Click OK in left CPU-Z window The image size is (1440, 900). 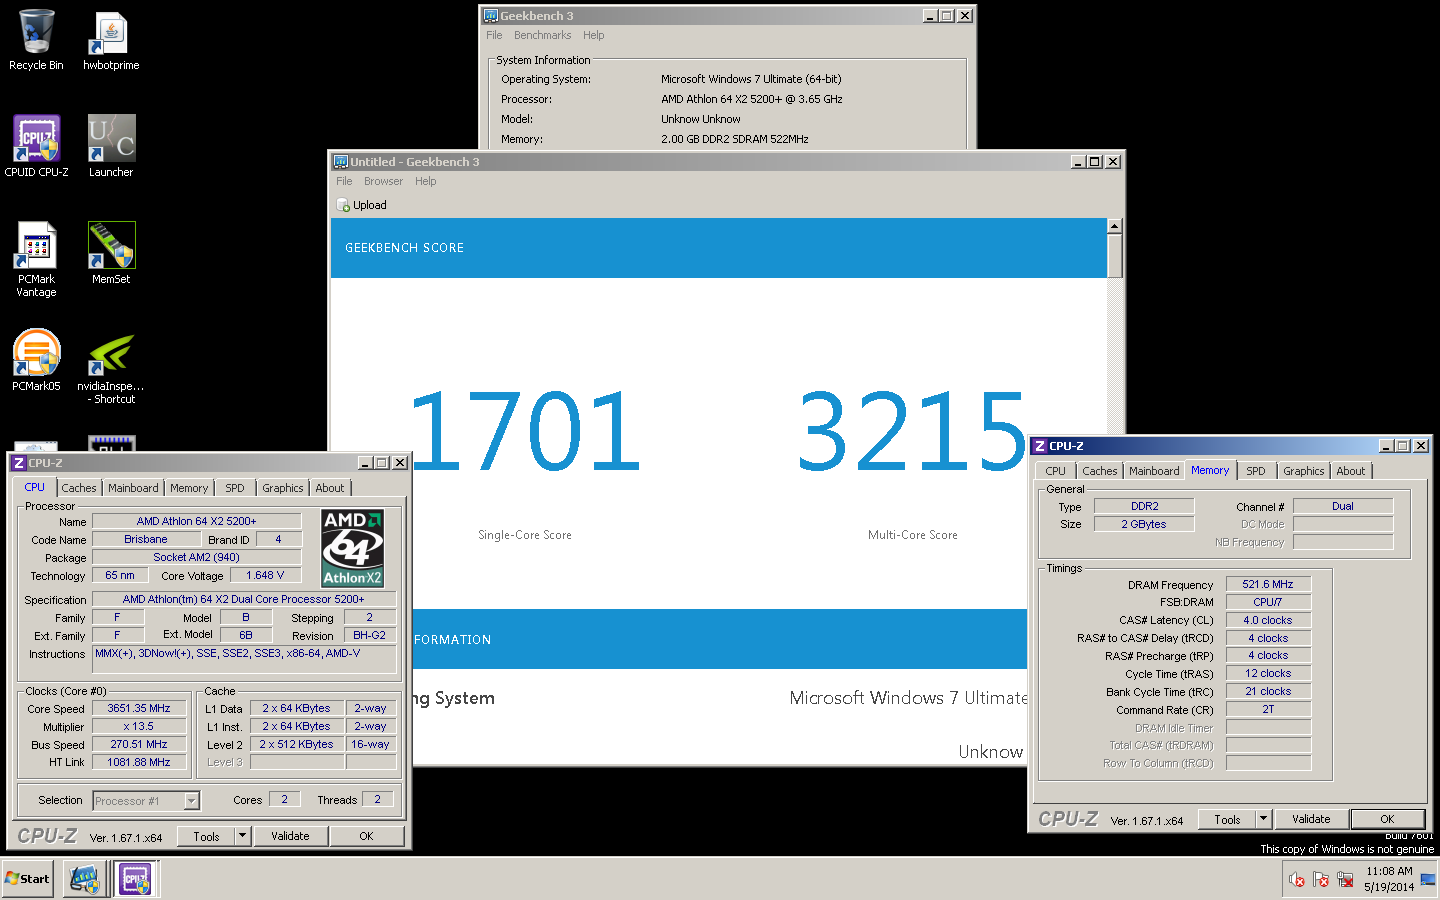pyautogui.click(x=366, y=837)
